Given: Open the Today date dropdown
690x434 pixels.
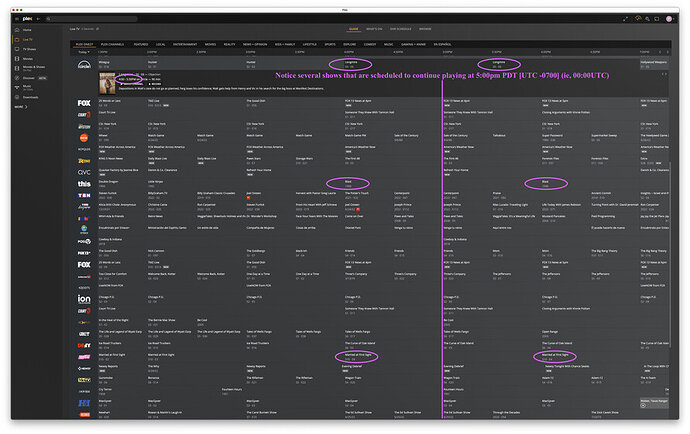Looking at the screenshot, I should coord(84,52).
